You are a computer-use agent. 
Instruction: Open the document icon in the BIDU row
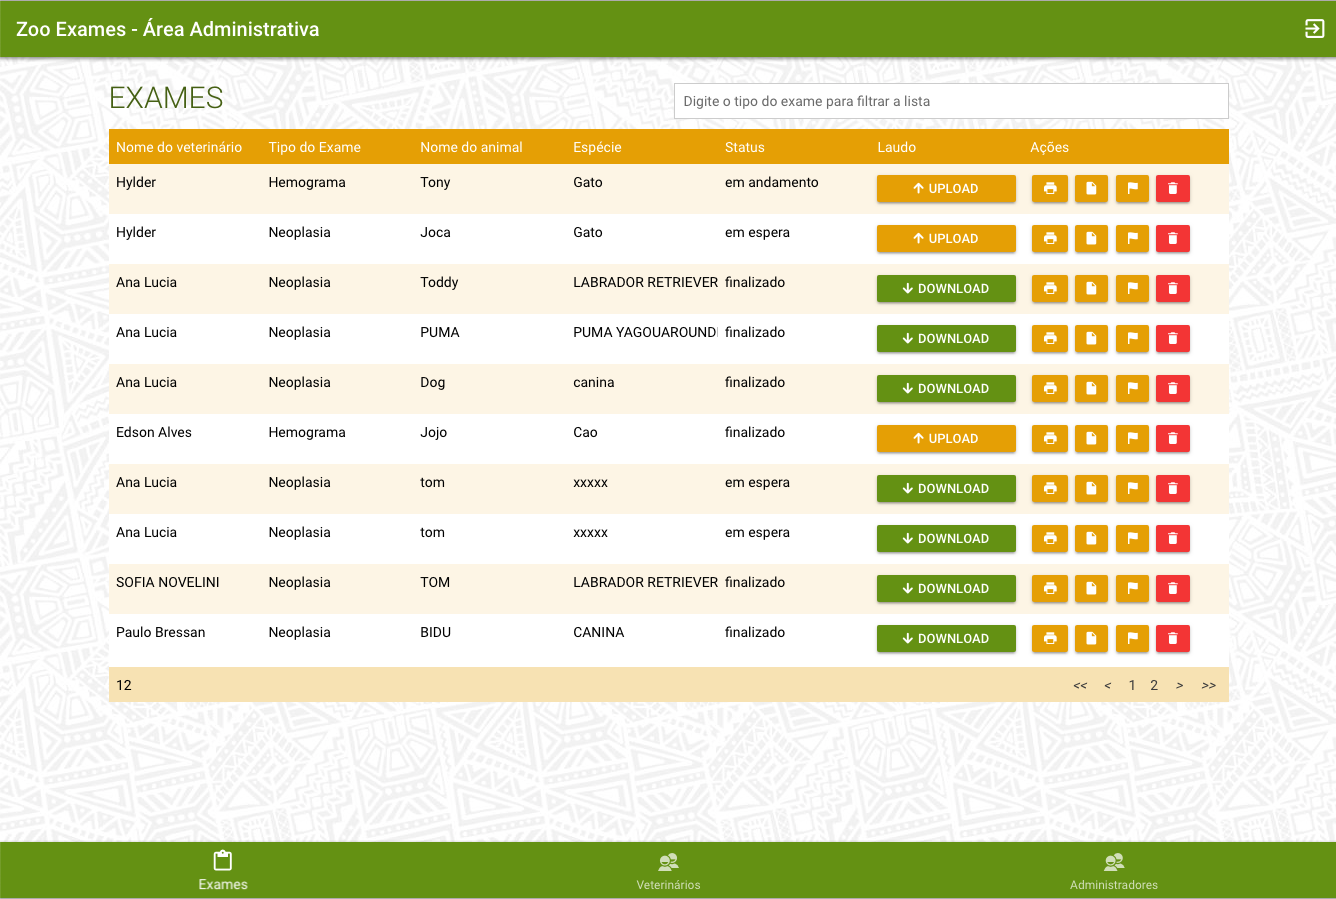[x=1091, y=639]
